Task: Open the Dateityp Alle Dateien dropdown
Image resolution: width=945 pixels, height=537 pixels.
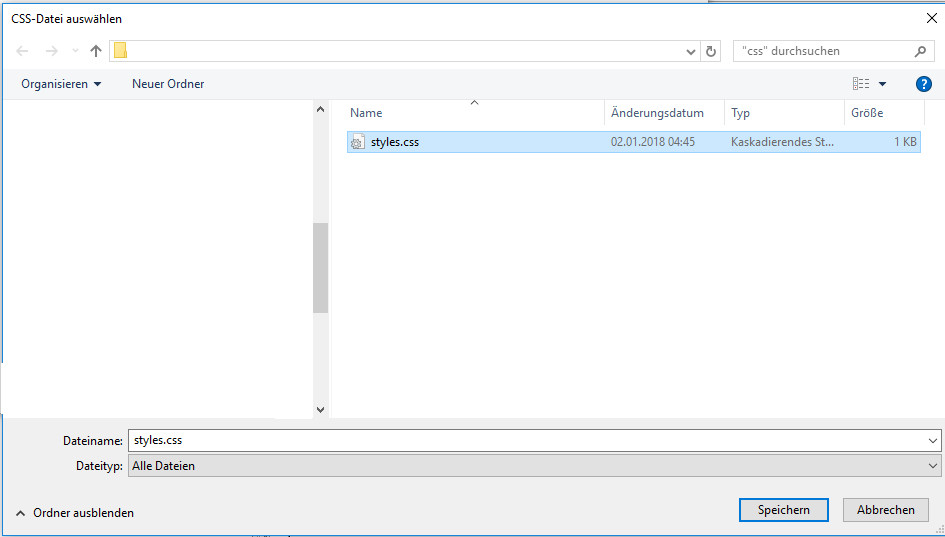Action: (534, 466)
